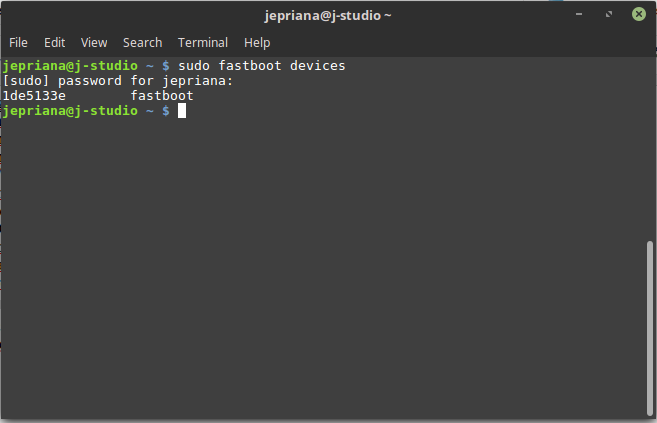The image size is (657, 423).
Task: Click the 'sudo fastboot devices' command text
Action: tap(262, 66)
